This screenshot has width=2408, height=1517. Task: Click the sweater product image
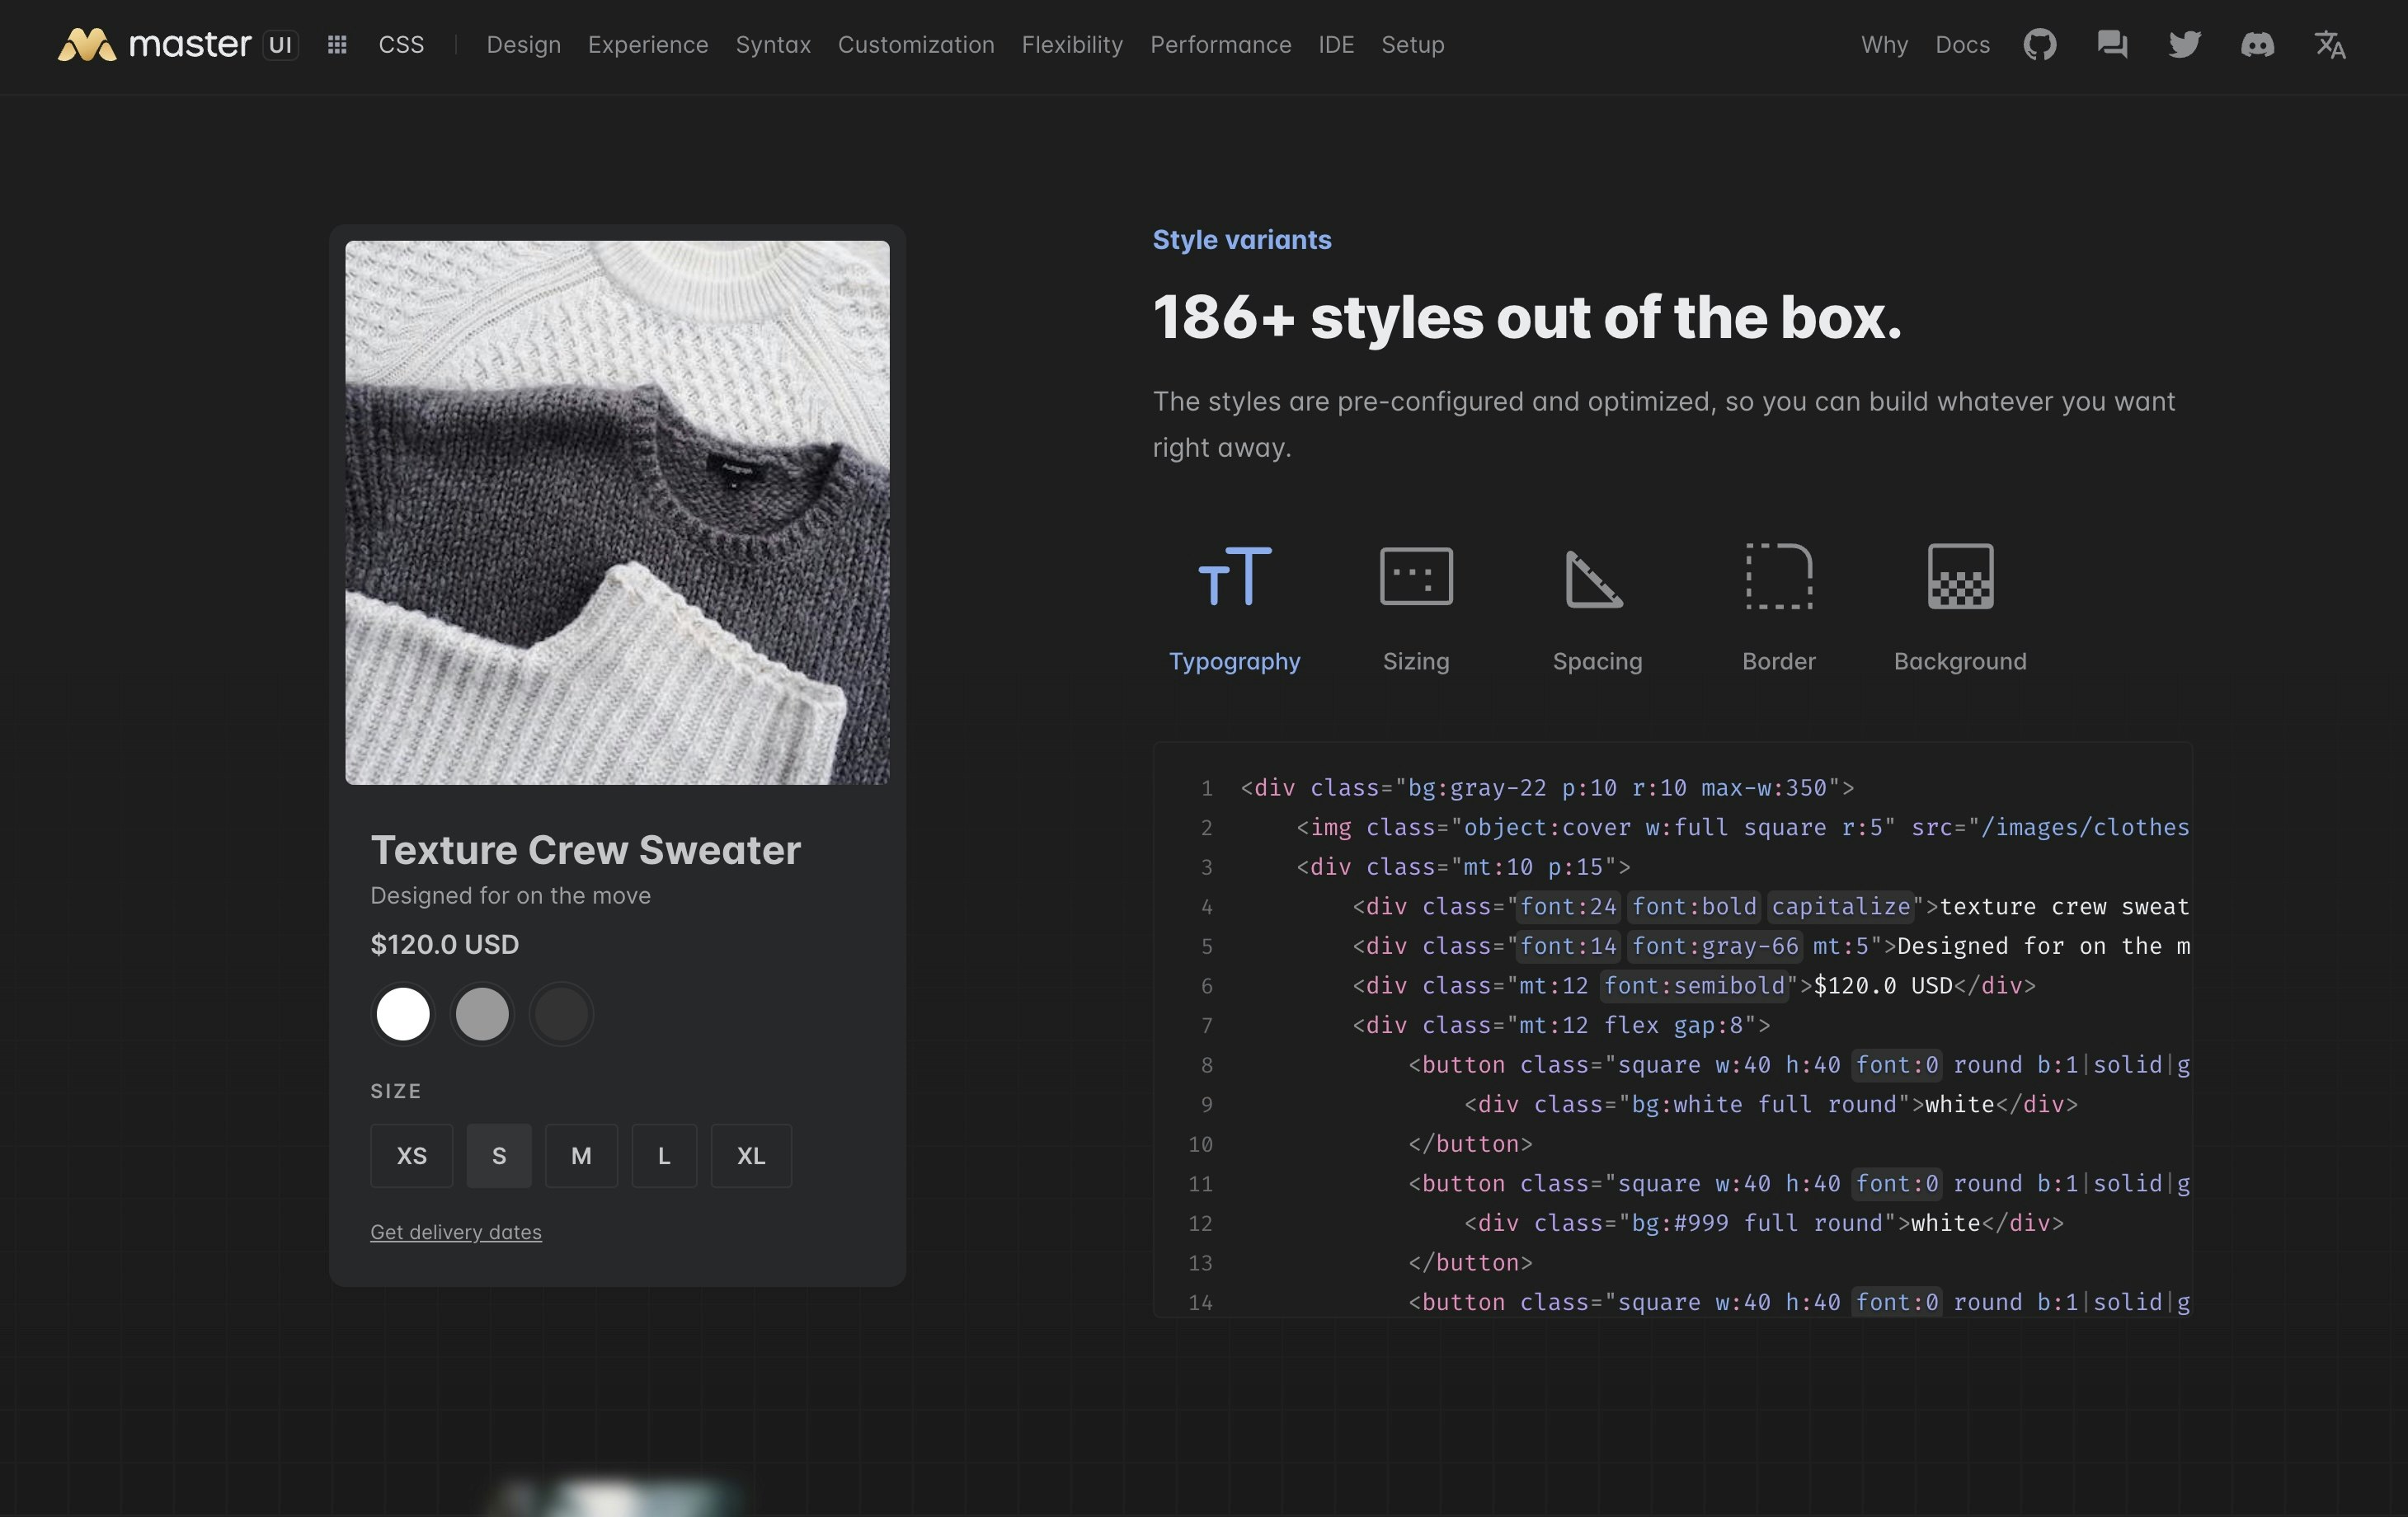pyautogui.click(x=617, y=512)
